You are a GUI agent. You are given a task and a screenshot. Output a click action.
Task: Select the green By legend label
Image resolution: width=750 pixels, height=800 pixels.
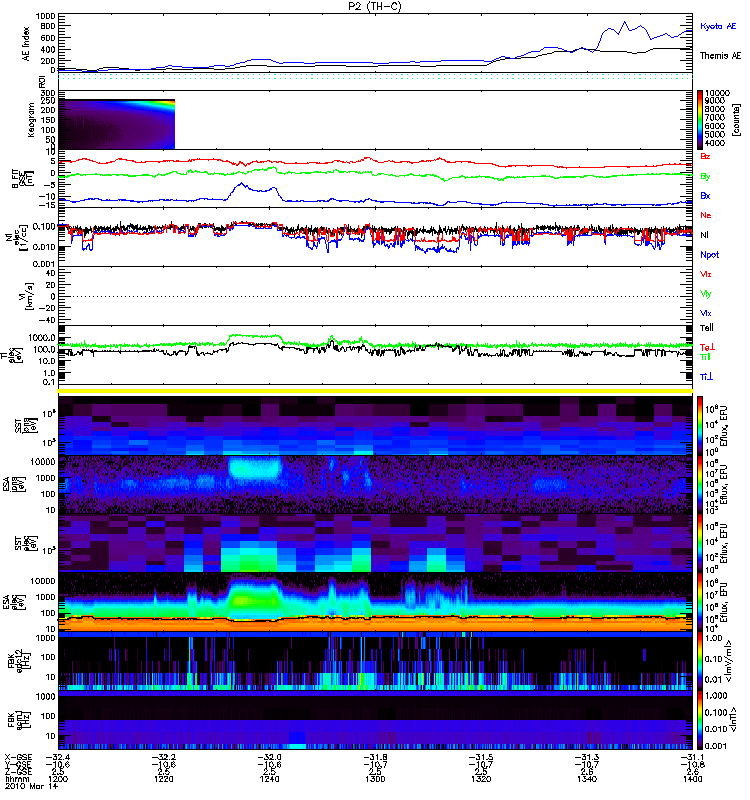coord(705,177)
